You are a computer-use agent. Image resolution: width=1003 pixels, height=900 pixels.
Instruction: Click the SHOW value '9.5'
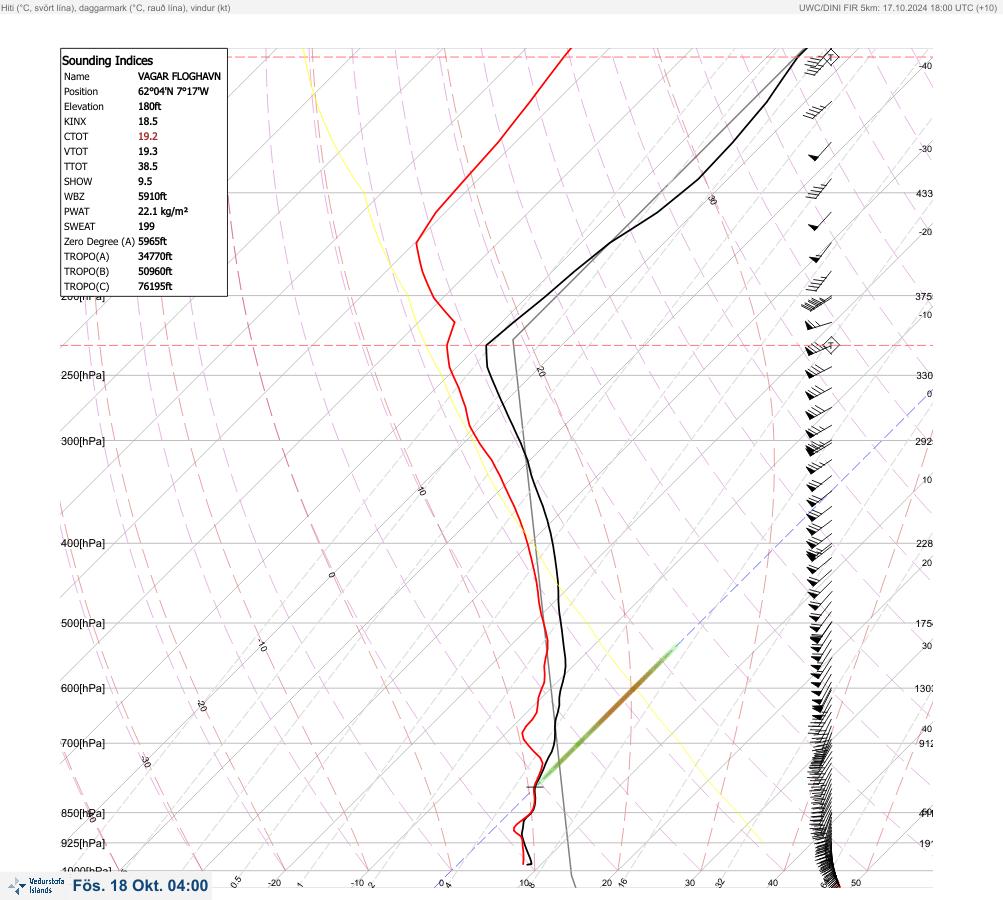[x=145, y=182]
